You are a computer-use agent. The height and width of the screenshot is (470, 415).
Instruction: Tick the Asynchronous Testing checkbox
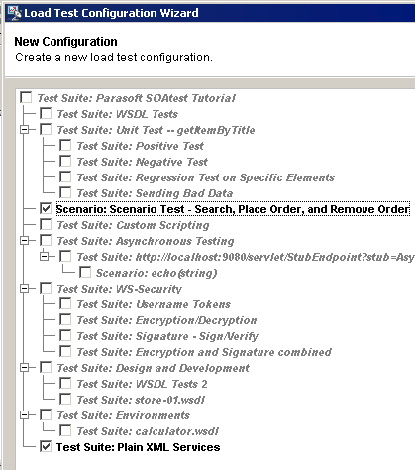click(x=46, y=240)
